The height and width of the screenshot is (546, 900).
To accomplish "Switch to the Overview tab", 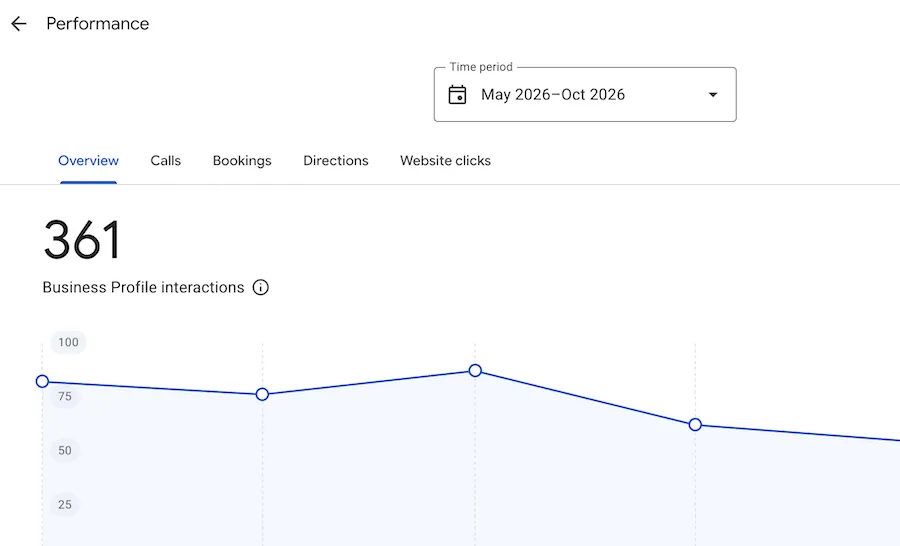I will click(88, 161).
